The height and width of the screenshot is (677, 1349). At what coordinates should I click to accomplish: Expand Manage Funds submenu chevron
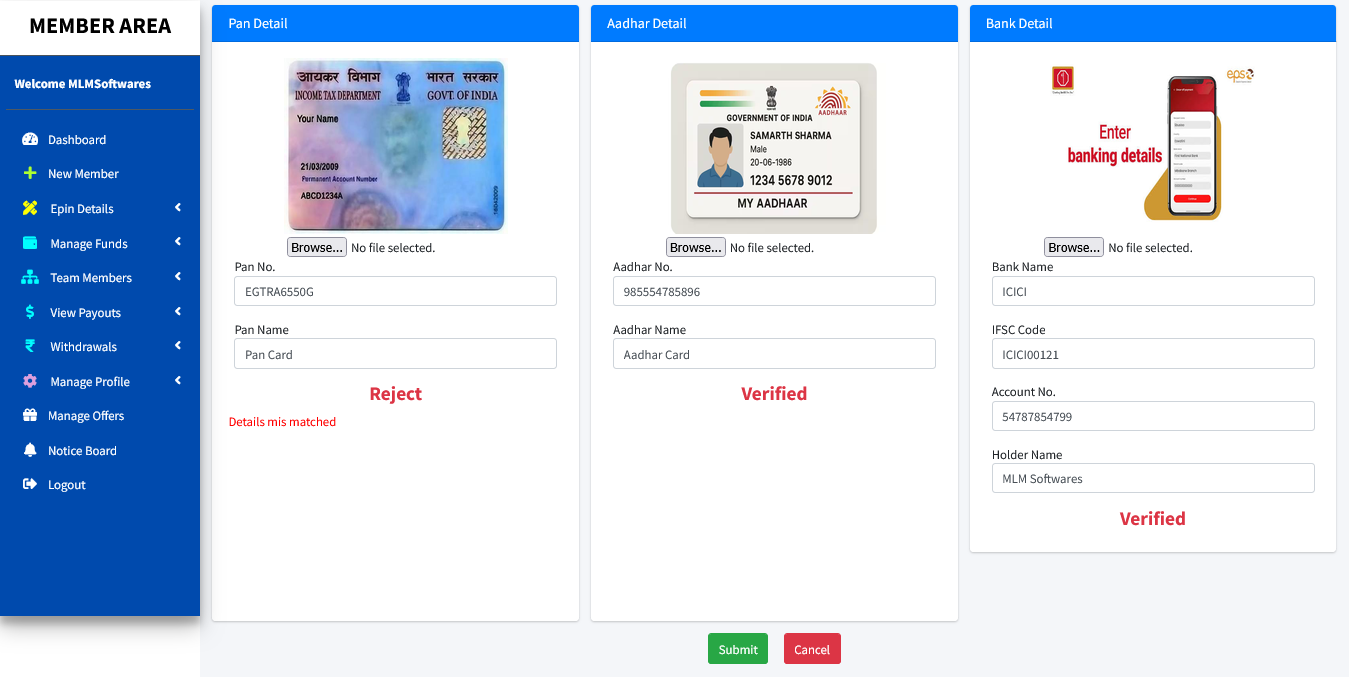[178, 242]
